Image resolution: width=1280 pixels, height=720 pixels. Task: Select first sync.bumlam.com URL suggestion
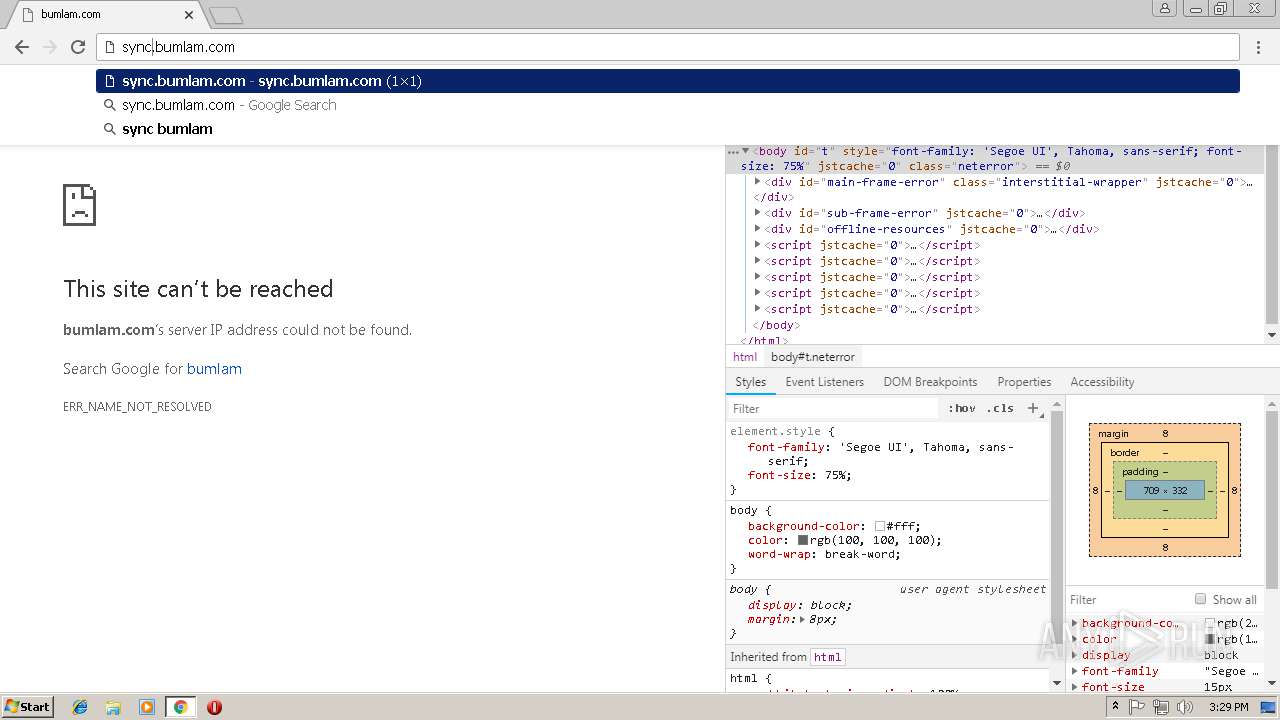pos(668,81)
